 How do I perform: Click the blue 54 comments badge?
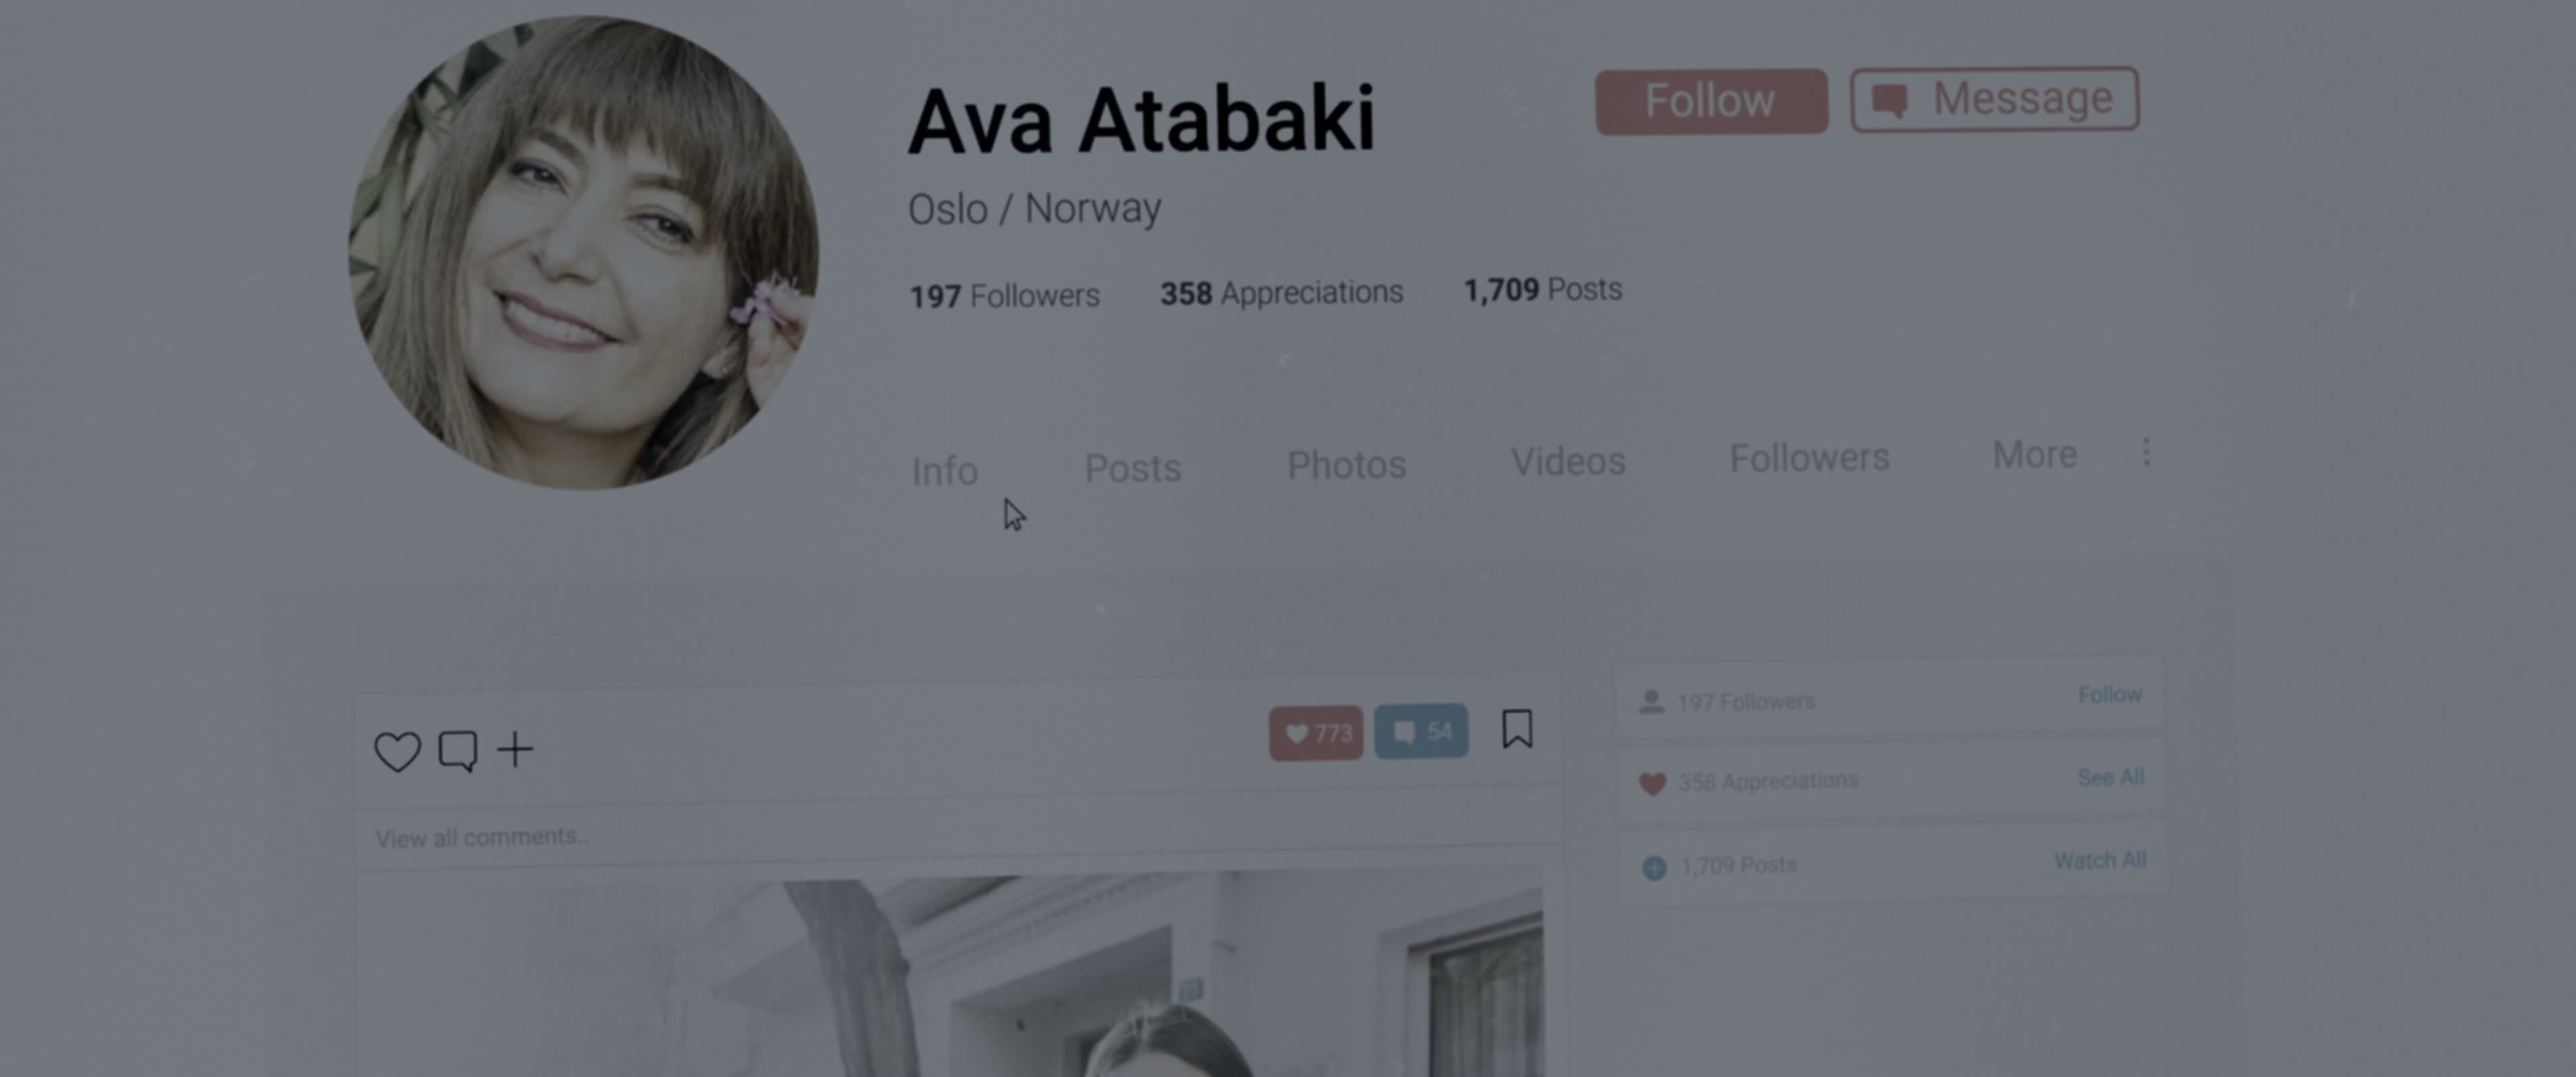point(1421,731)
